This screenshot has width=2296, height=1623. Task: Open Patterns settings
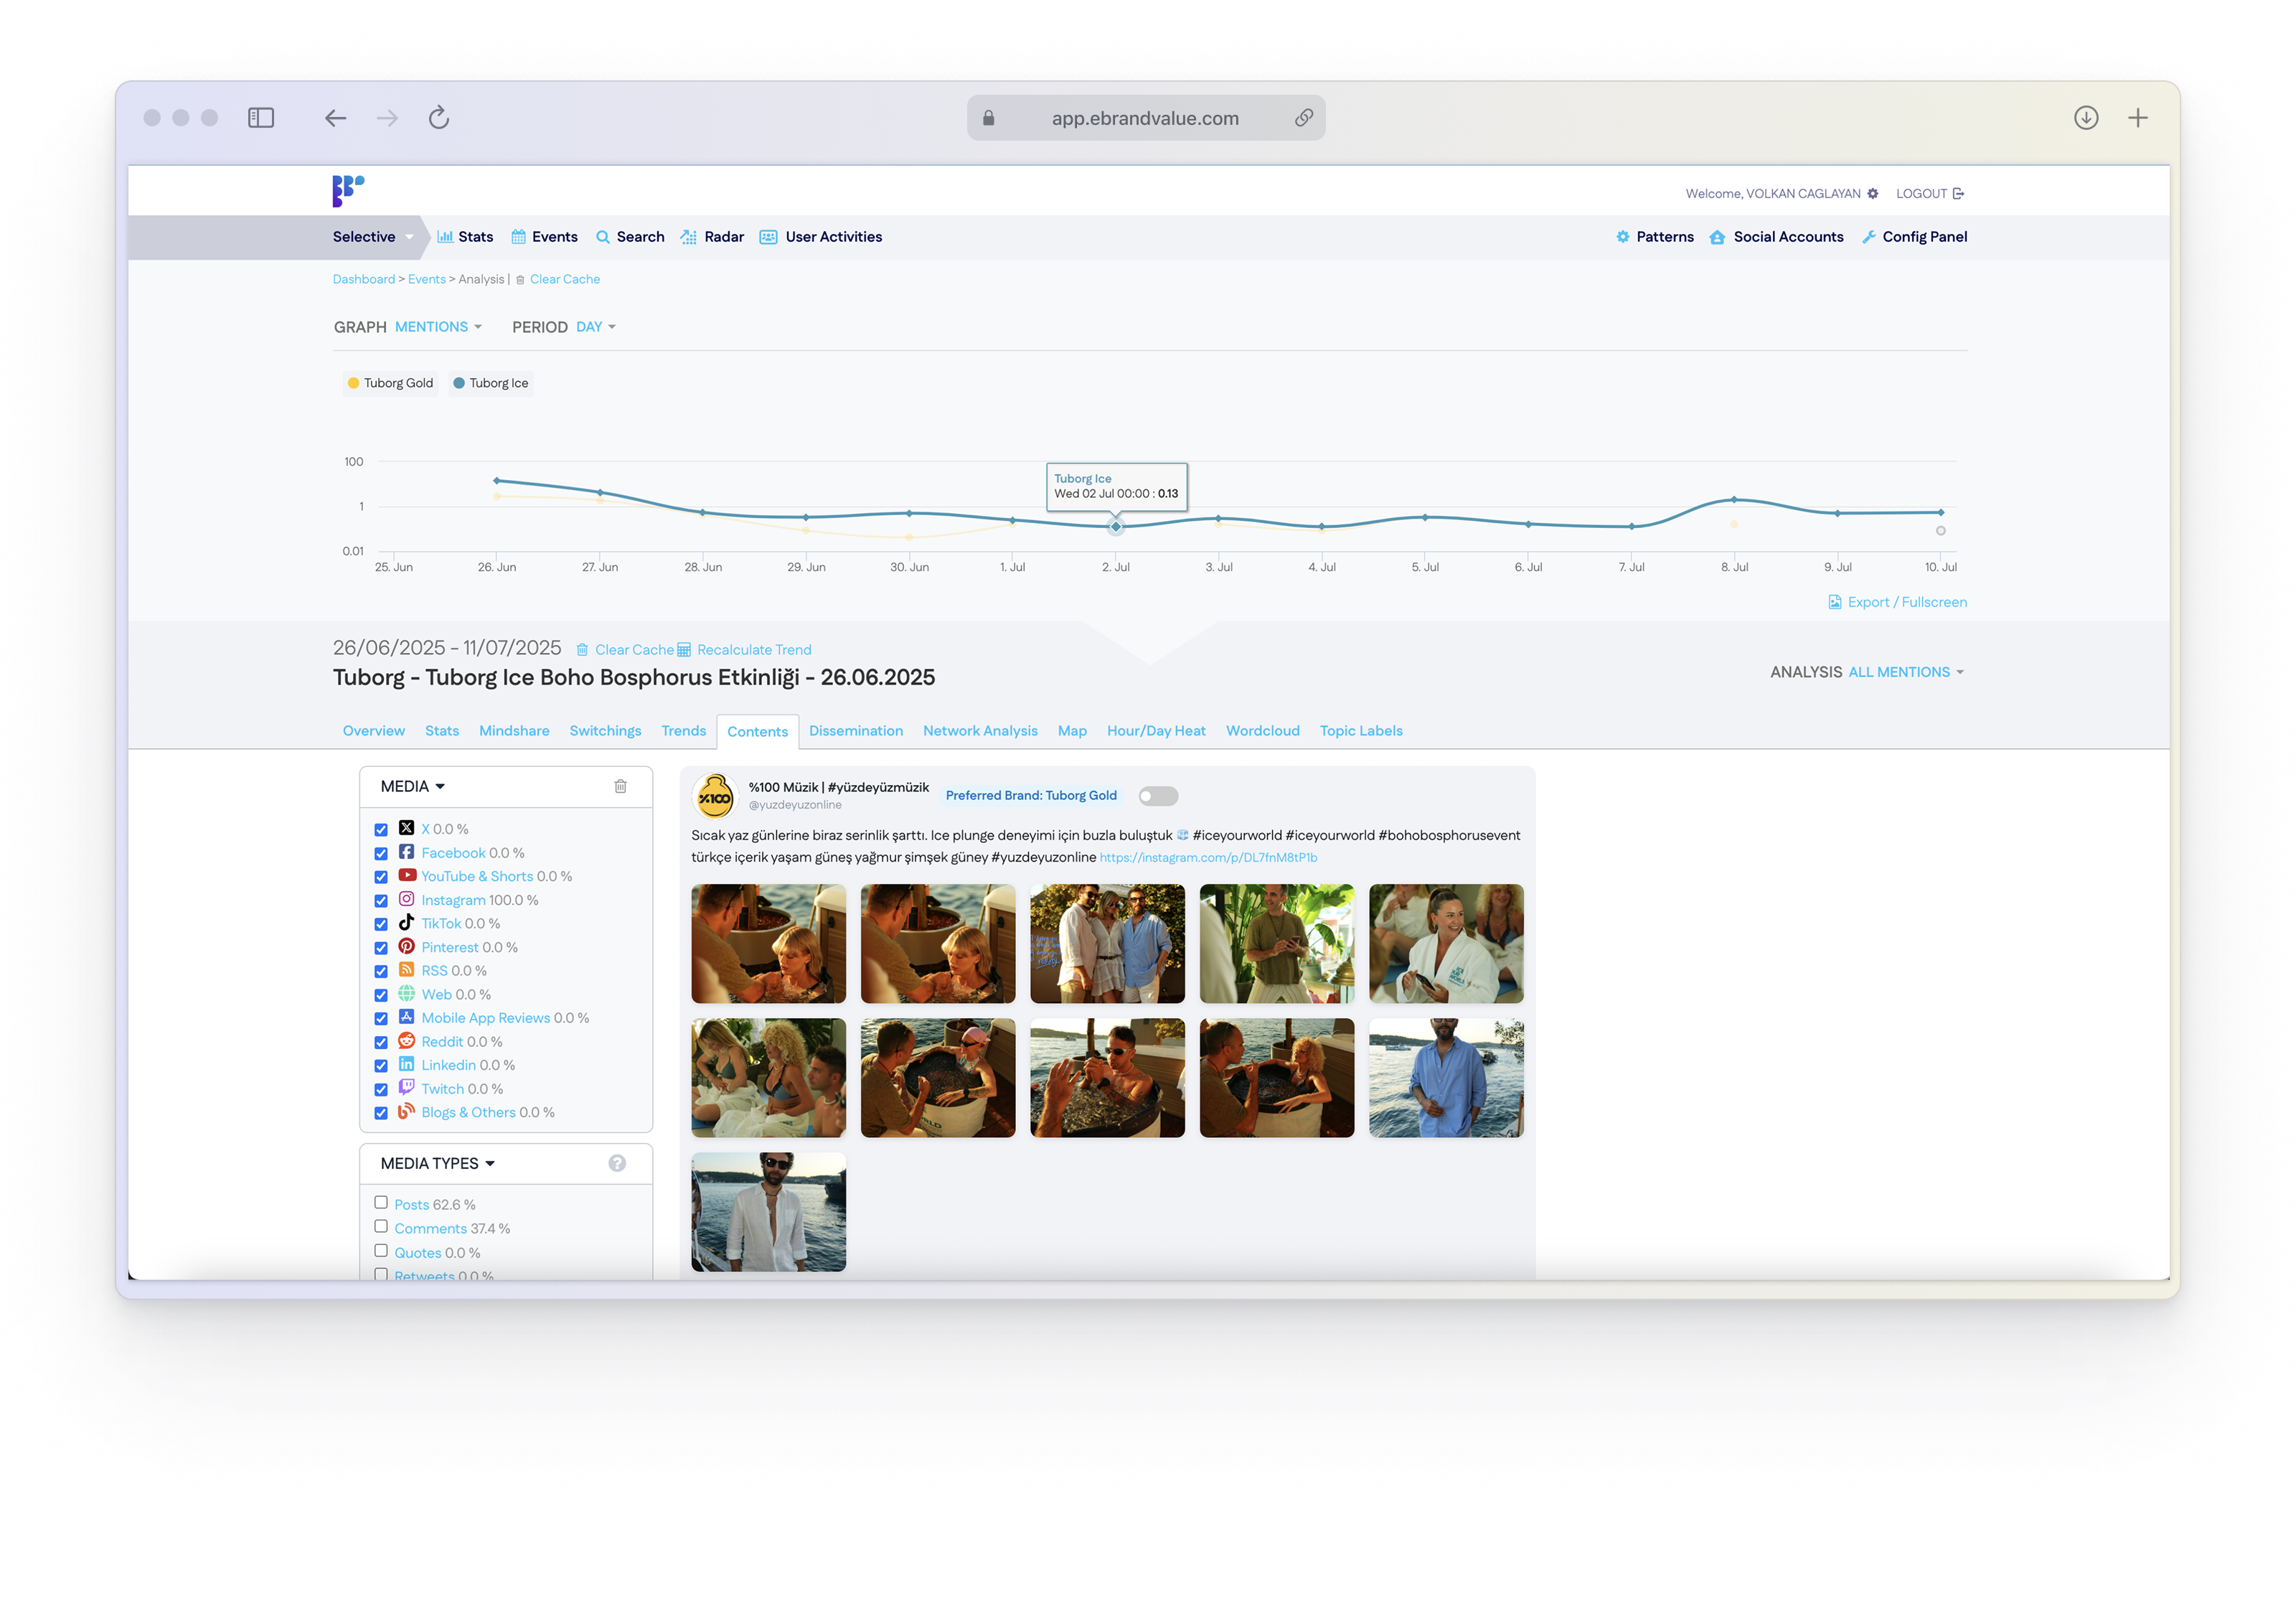click(x=1622, y=237)
